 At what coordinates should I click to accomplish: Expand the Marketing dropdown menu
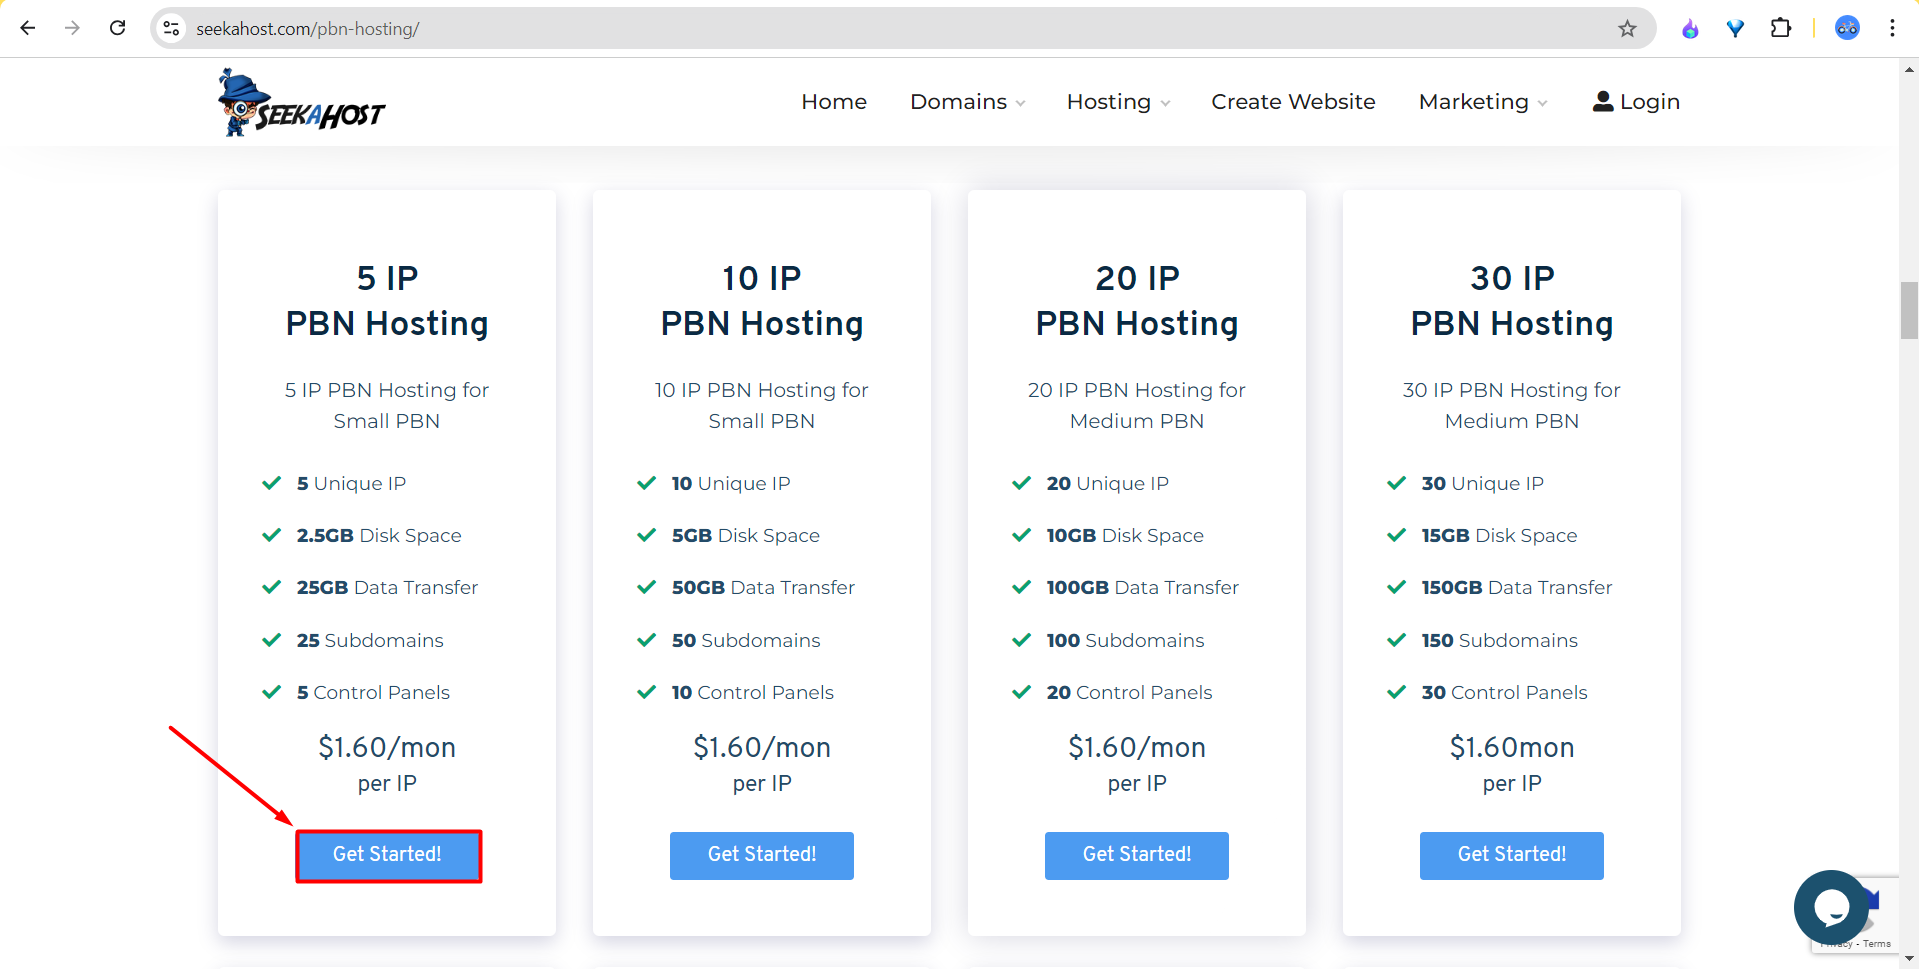1482,102
